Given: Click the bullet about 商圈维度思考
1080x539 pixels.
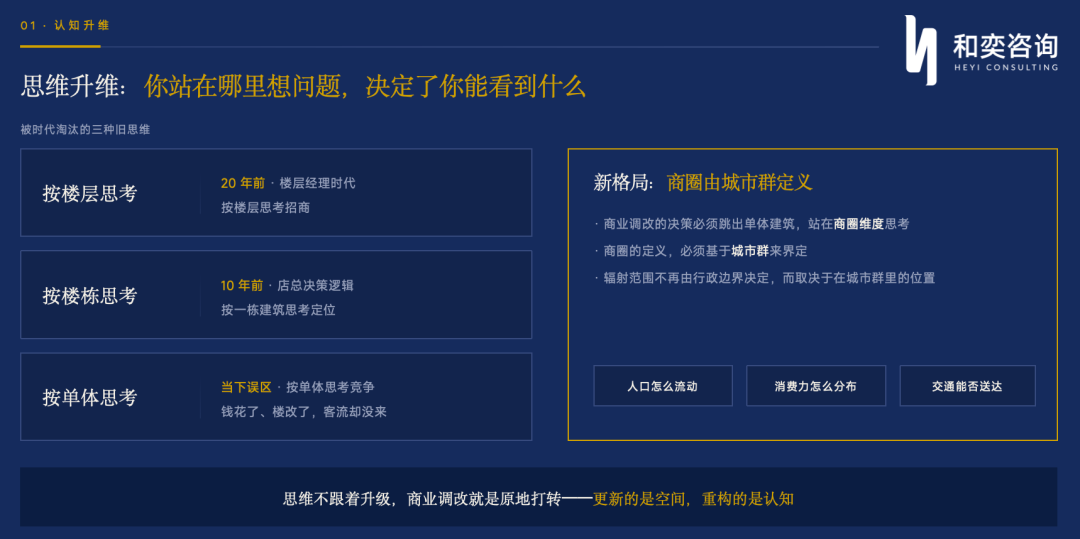Looking at the screenshot, I should (751, 224).
